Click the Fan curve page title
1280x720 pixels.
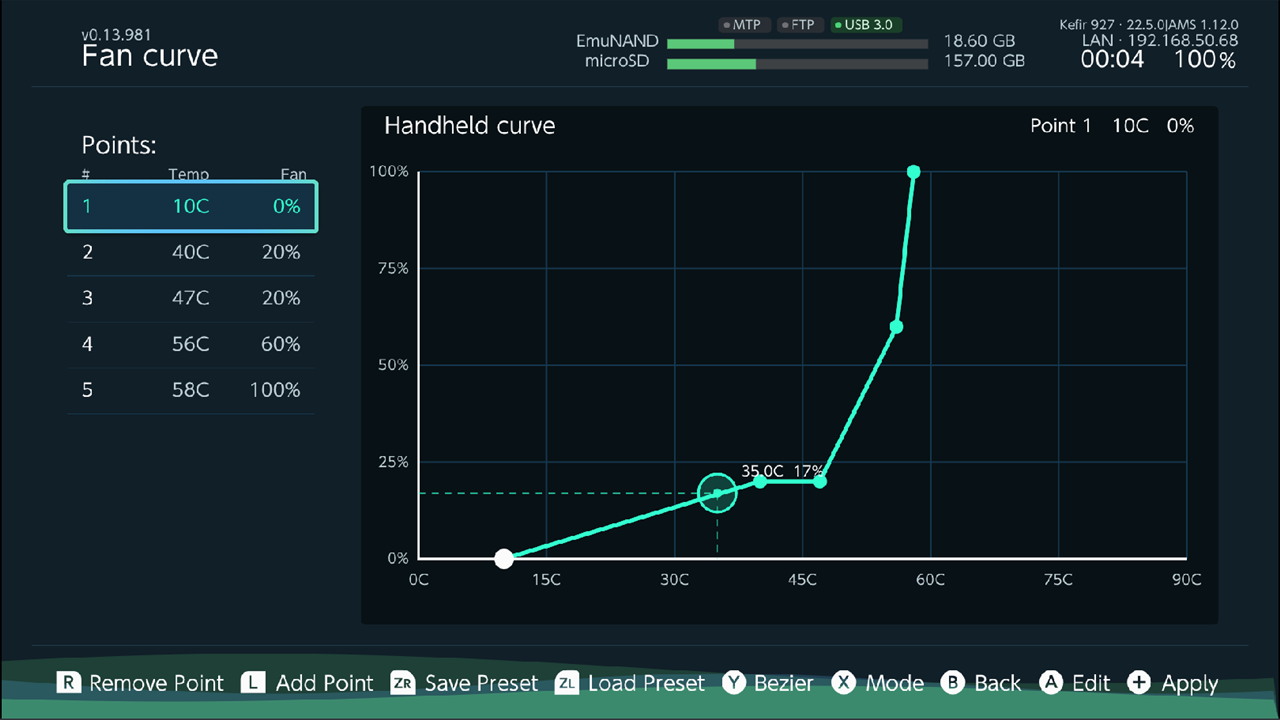point(150,56)
